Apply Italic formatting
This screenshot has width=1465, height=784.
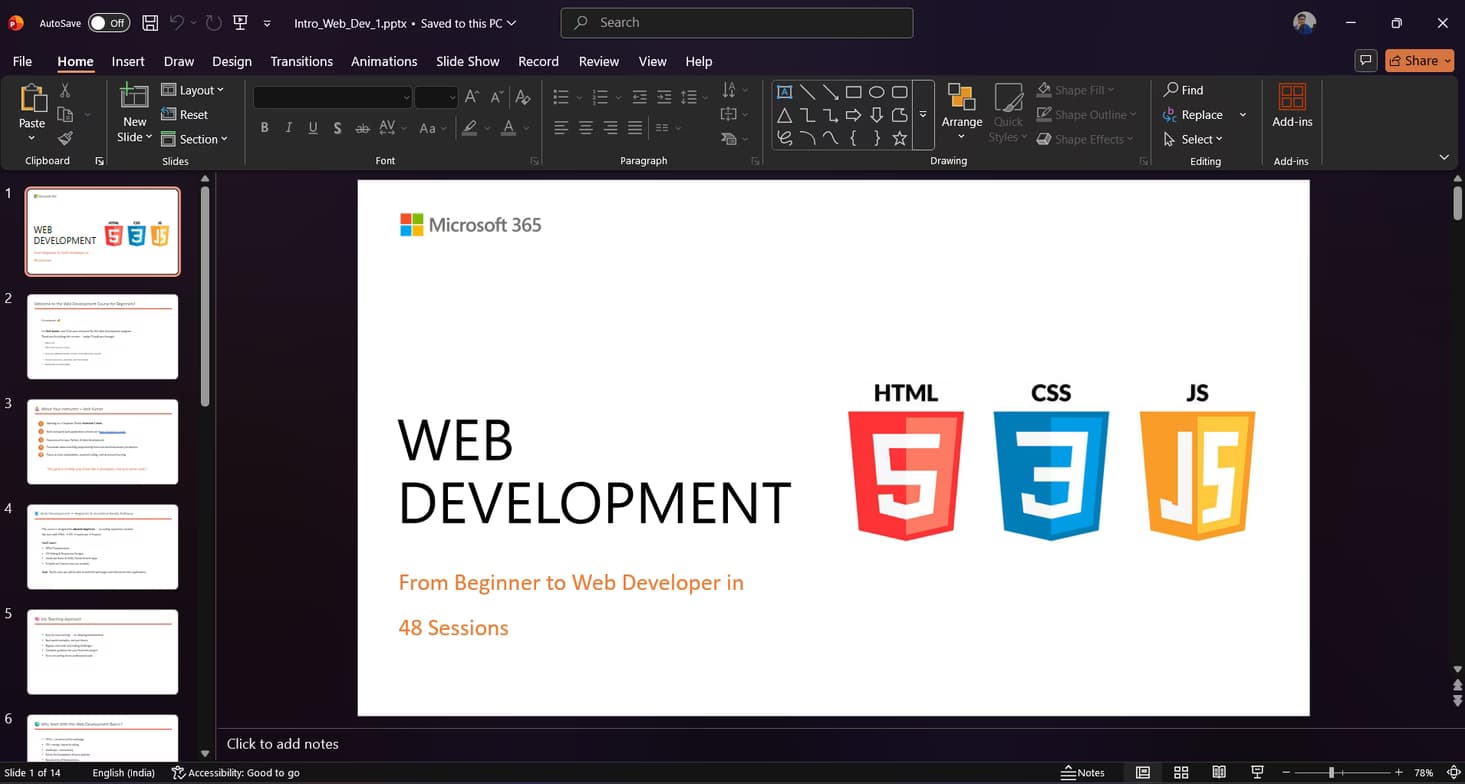coord(288,127)
